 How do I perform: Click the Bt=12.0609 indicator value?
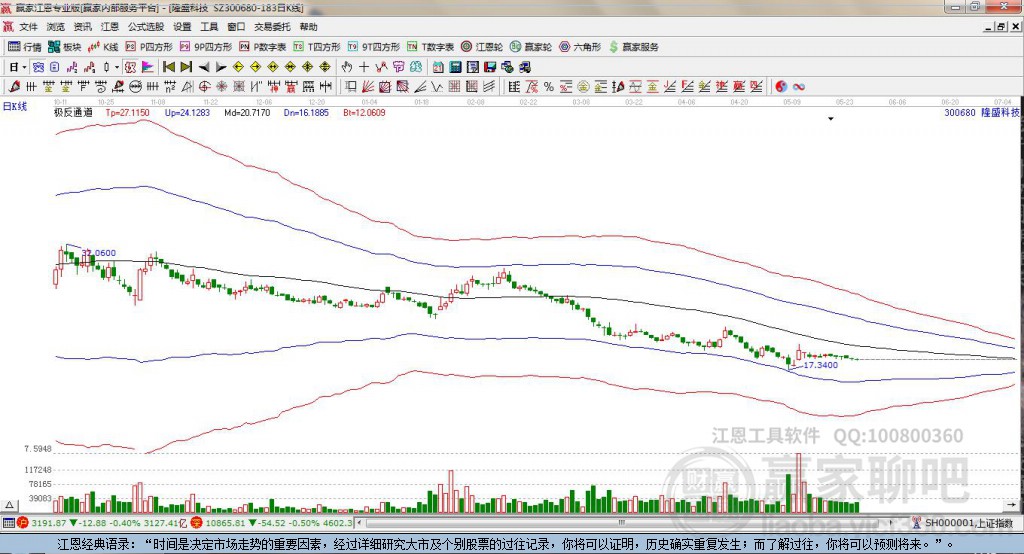coord(364,112)
